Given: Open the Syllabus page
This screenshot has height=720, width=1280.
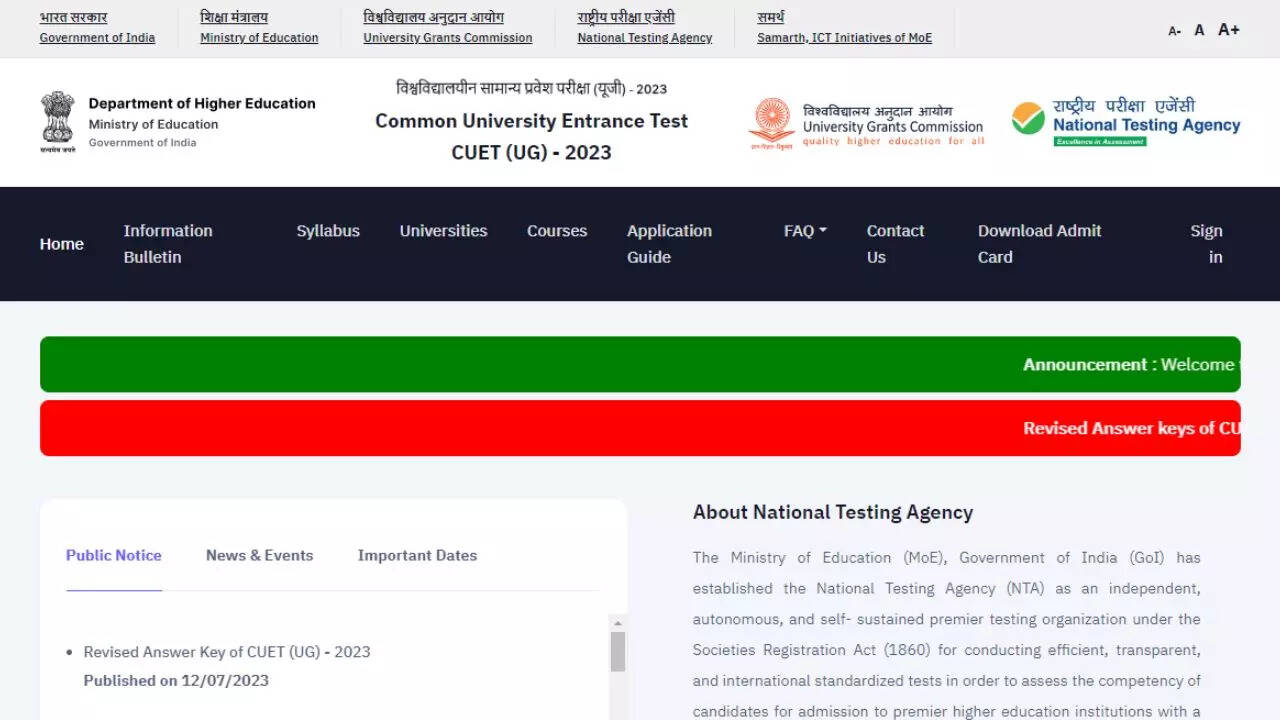Looking at the screenshot, I should 328,231.
